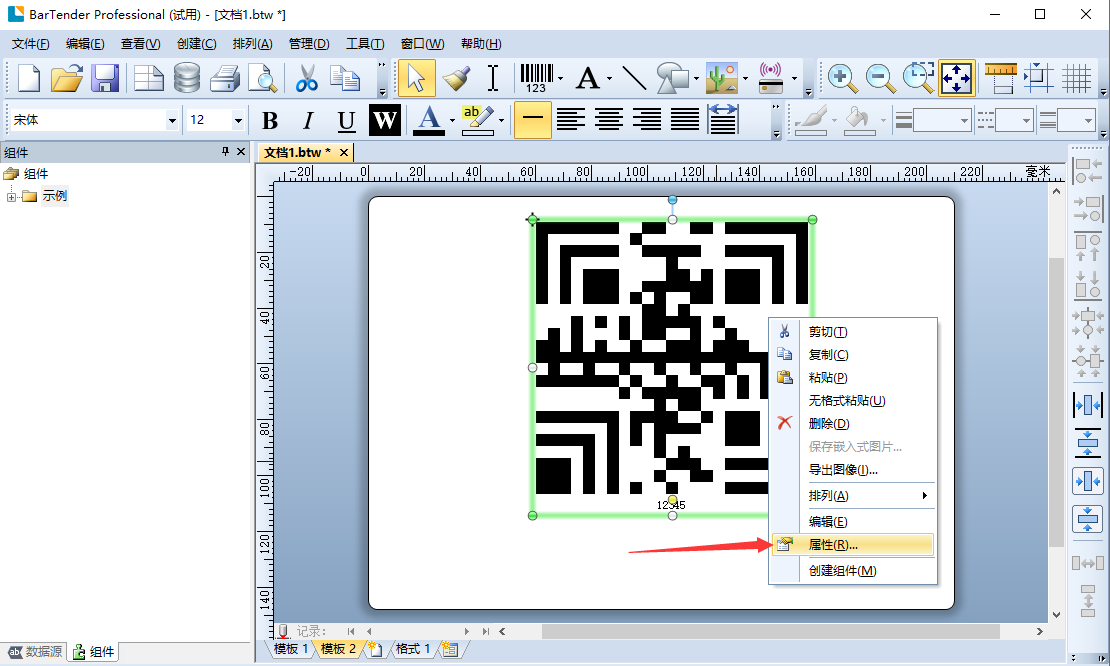This screenshot has width=1110, height=666.
Task: Activate the text I-beam tool
Action: coord(491,77)
